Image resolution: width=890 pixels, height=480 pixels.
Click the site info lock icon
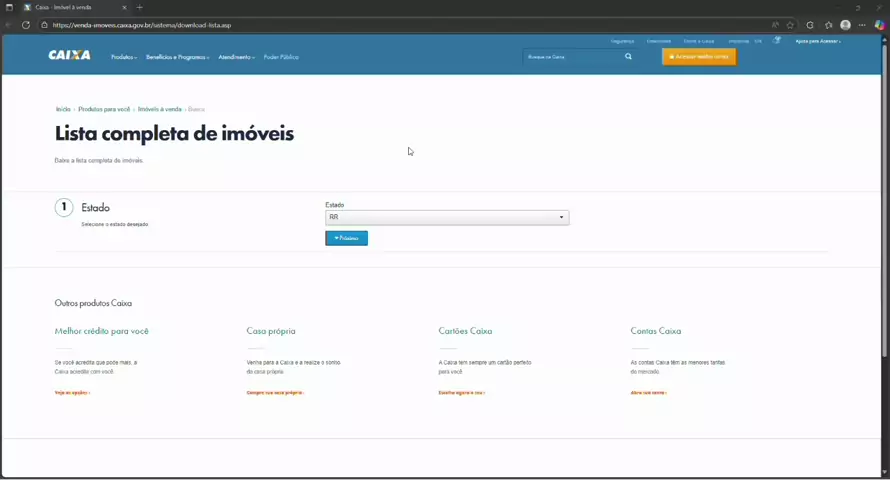point(44,25)
